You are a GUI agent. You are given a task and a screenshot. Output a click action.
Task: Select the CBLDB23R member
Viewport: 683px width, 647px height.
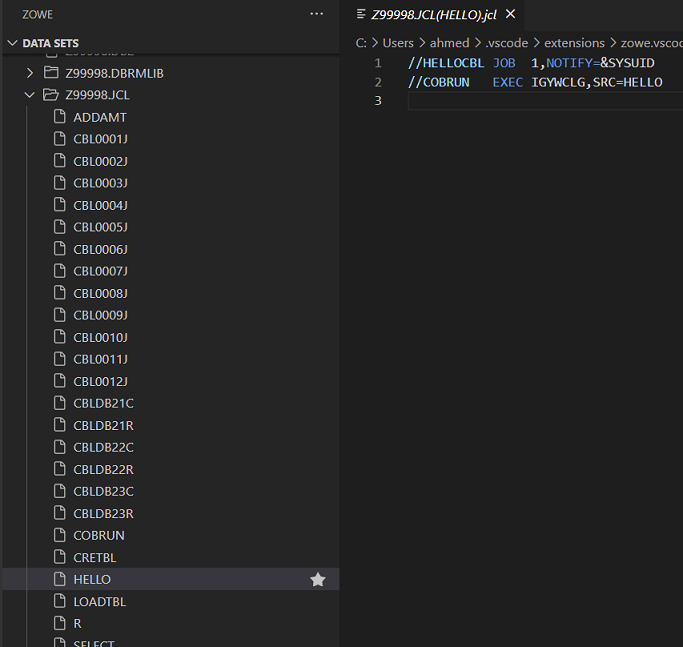tap(104, 513)
